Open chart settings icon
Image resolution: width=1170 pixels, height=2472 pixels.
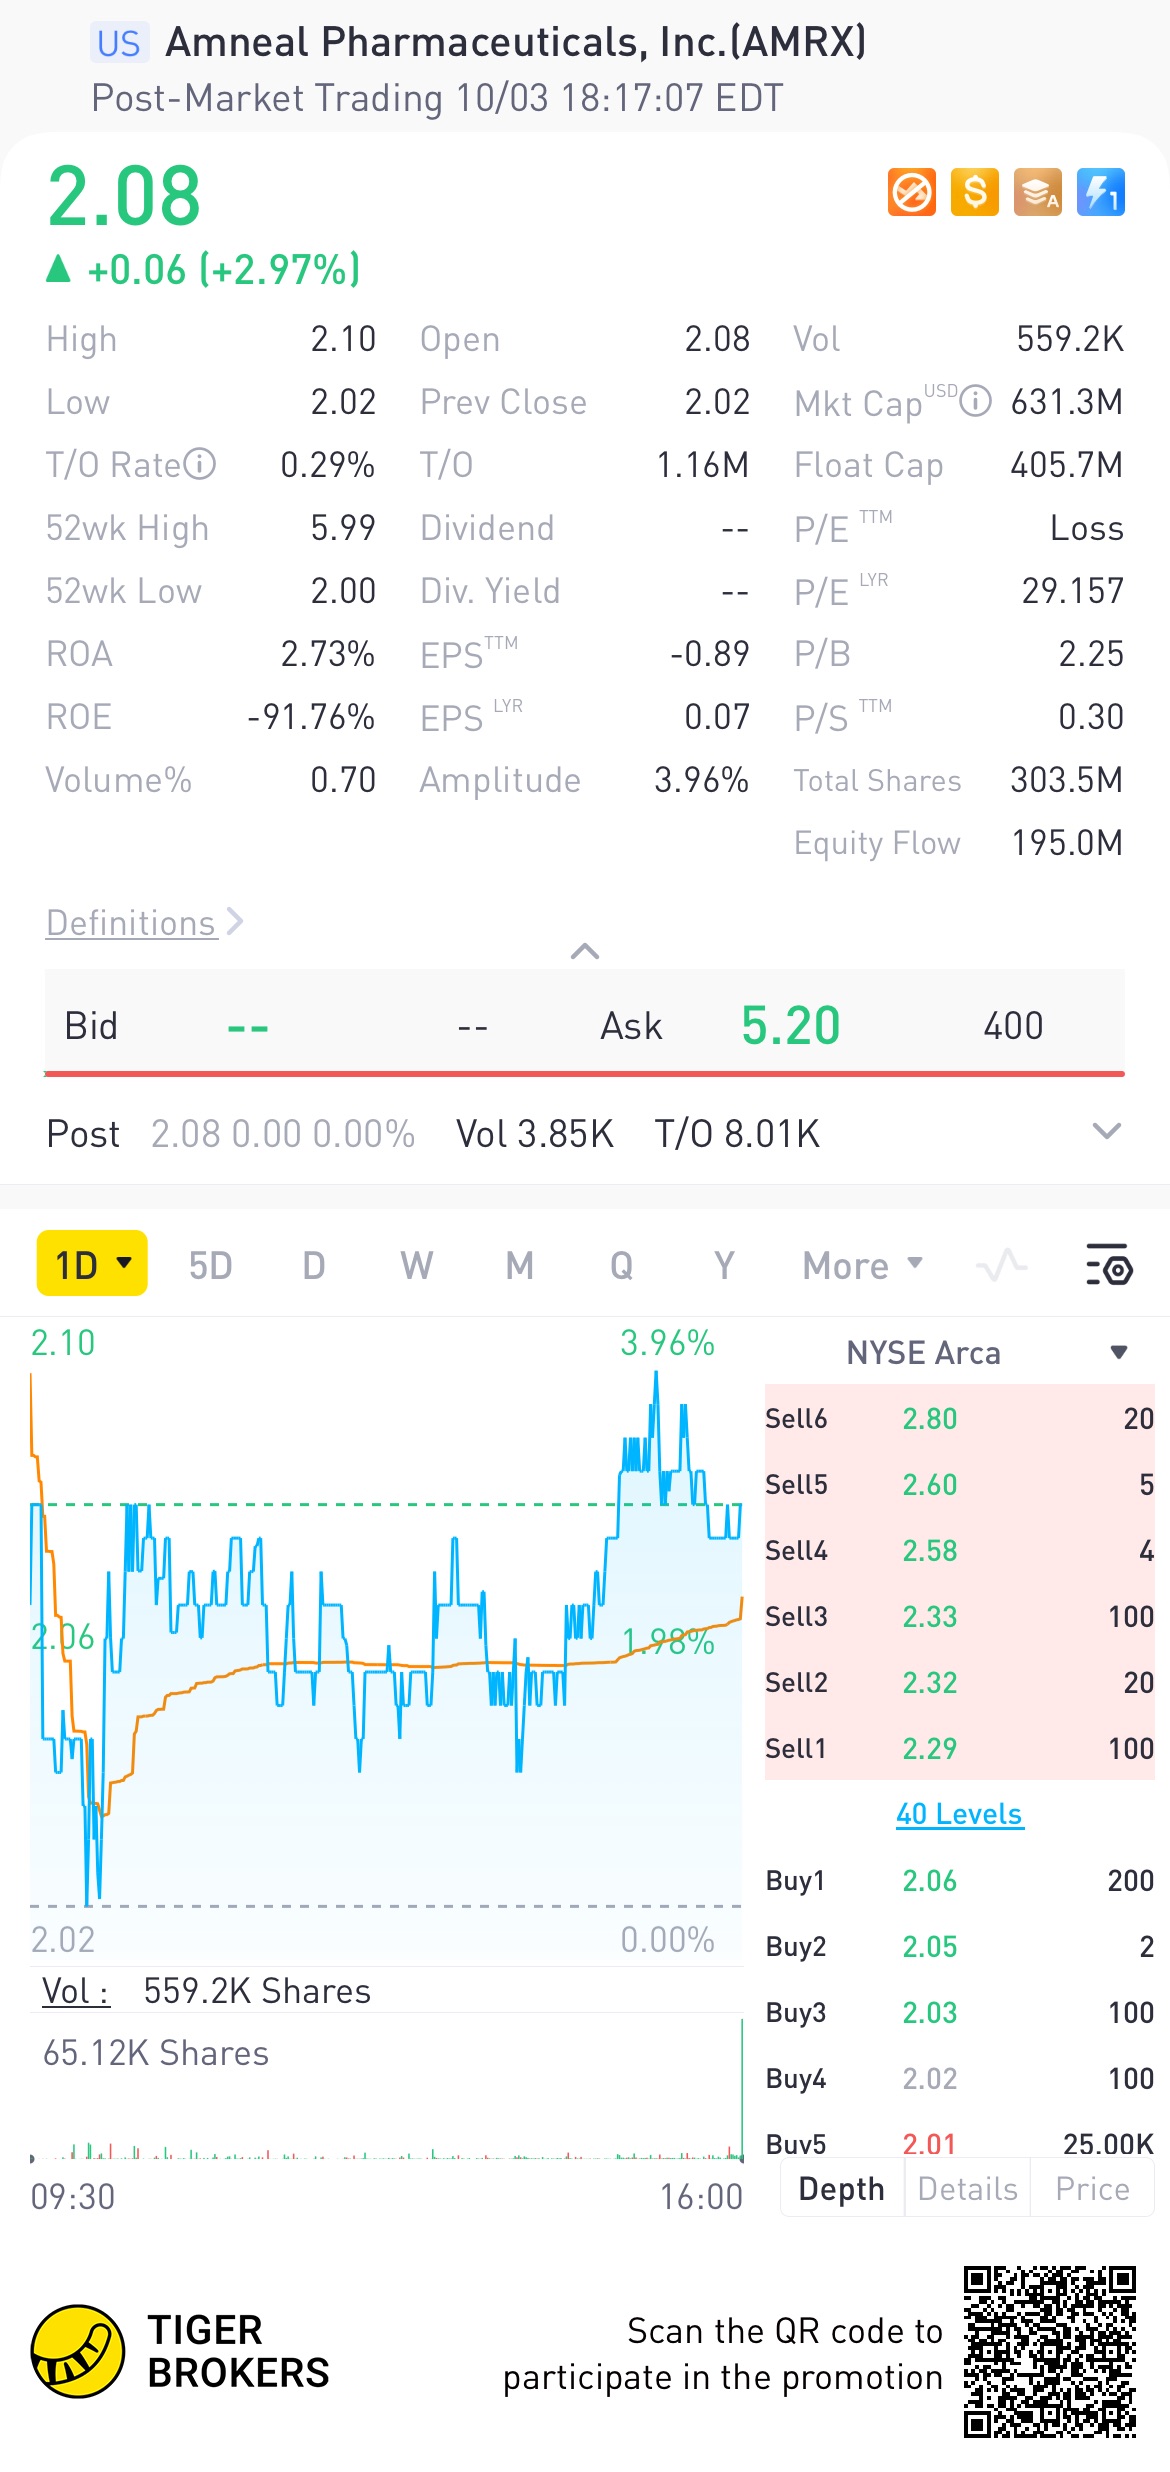tap(1108, 1265)
